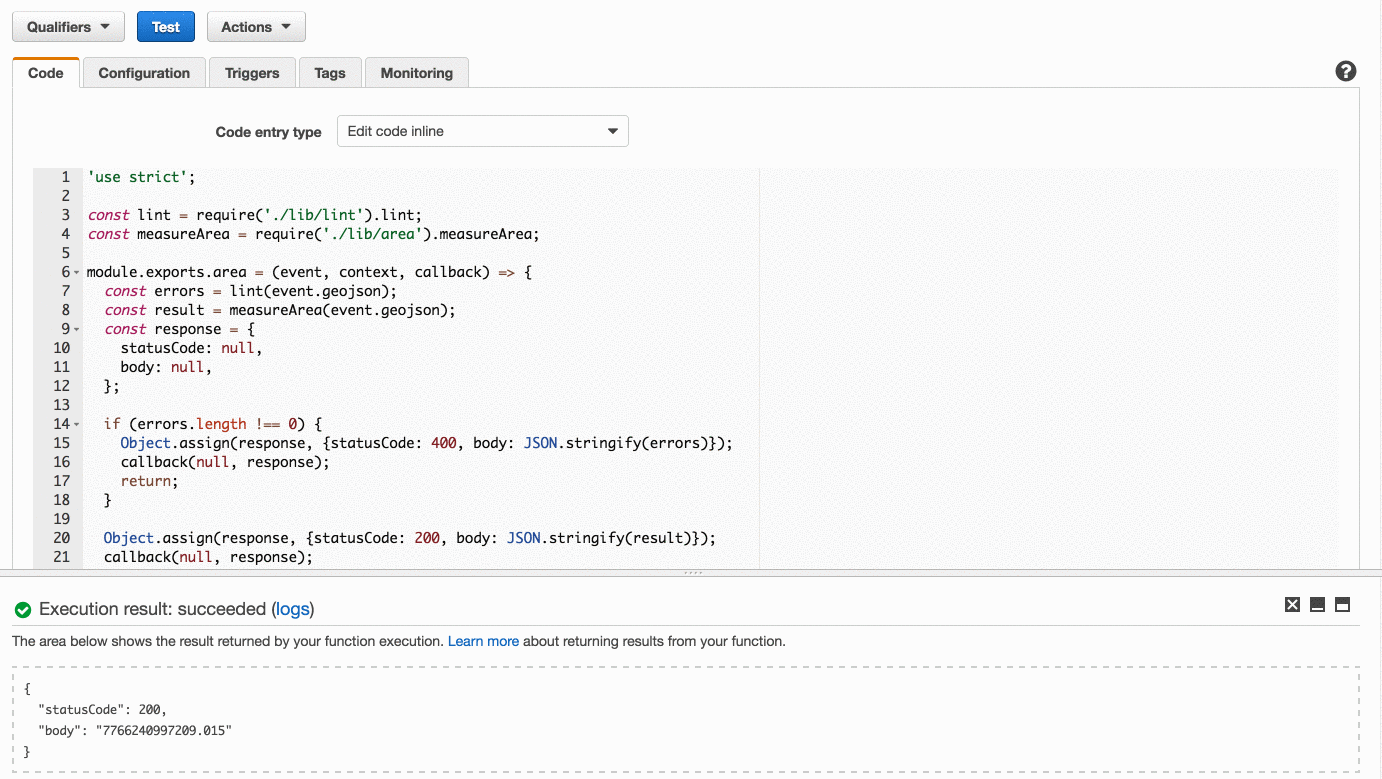Viewport: 1382px width, 779px height.
Task: Switch to the Configuration tab
Action: 143,72
